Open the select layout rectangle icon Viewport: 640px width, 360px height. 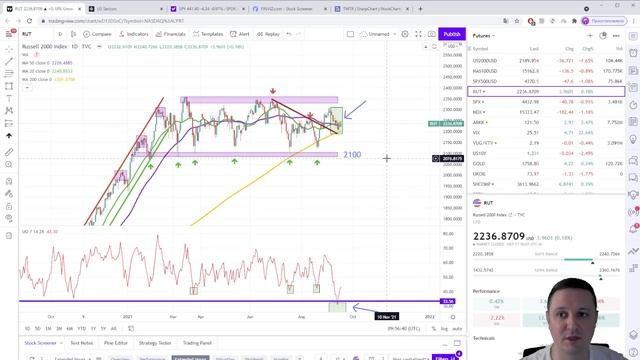coord(350,34)
